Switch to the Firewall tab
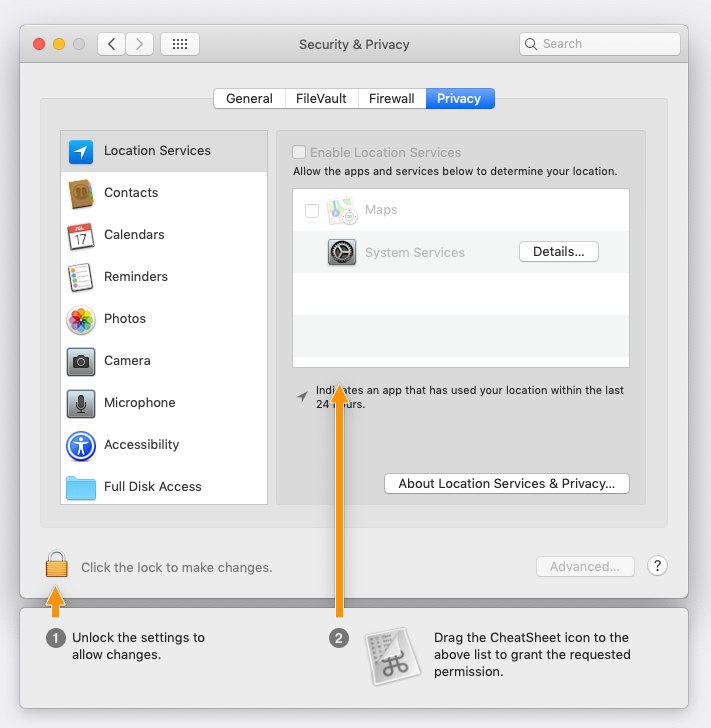This screenshot has height=728, width=711. [x=392, y=98]
